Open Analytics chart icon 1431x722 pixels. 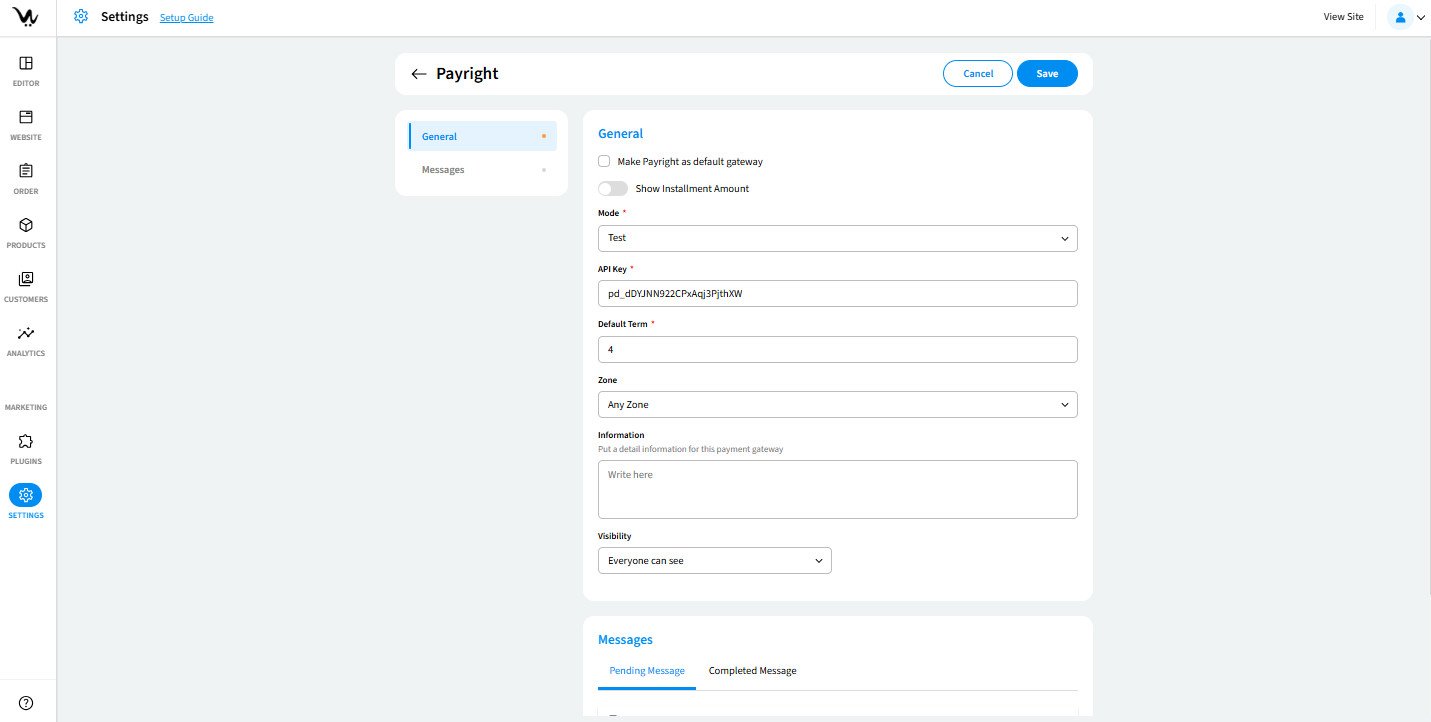(26, 334)
